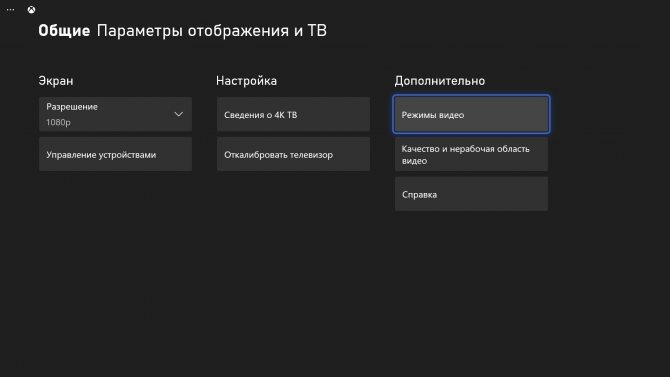
Task: Click the Настройка column heading
Action: (x=247, y=81)
